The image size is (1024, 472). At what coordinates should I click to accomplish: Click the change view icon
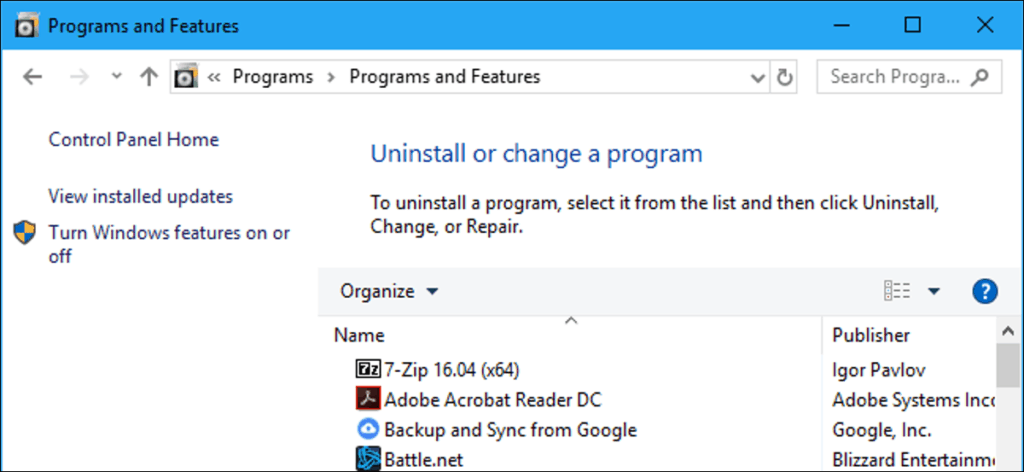click(897, 291)
